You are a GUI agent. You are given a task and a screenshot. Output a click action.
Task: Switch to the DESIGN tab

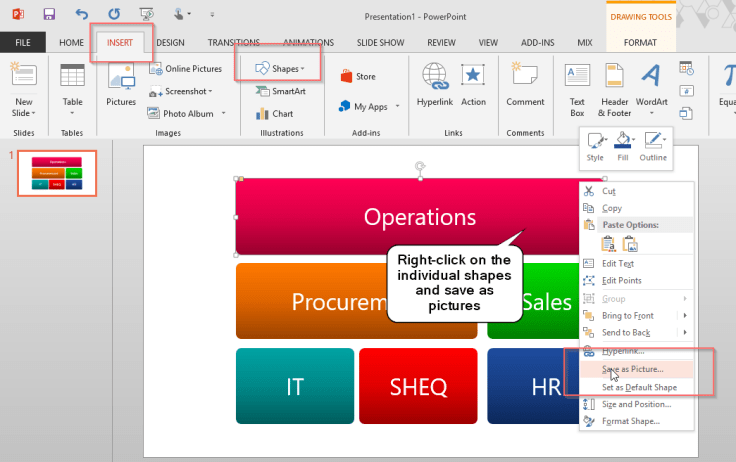[170, 43]
